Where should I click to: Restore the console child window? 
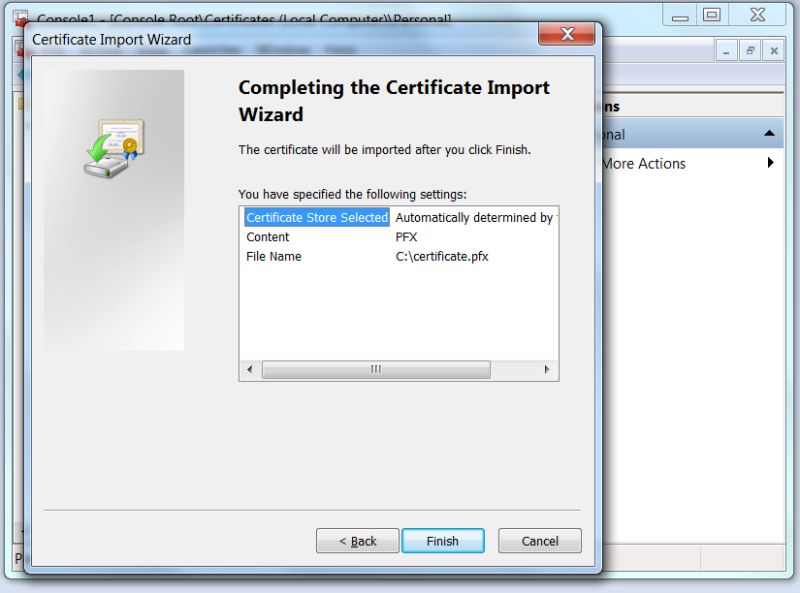[x=750, y=49]
